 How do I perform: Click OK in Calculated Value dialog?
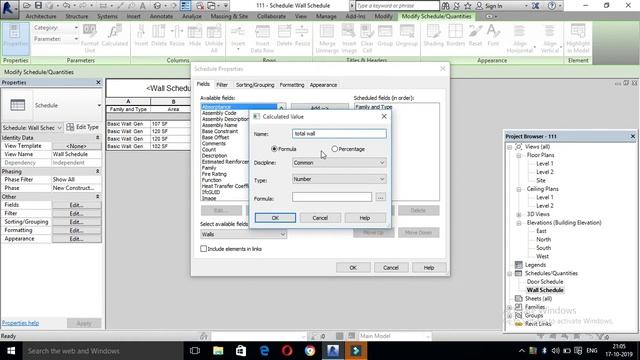275,218
